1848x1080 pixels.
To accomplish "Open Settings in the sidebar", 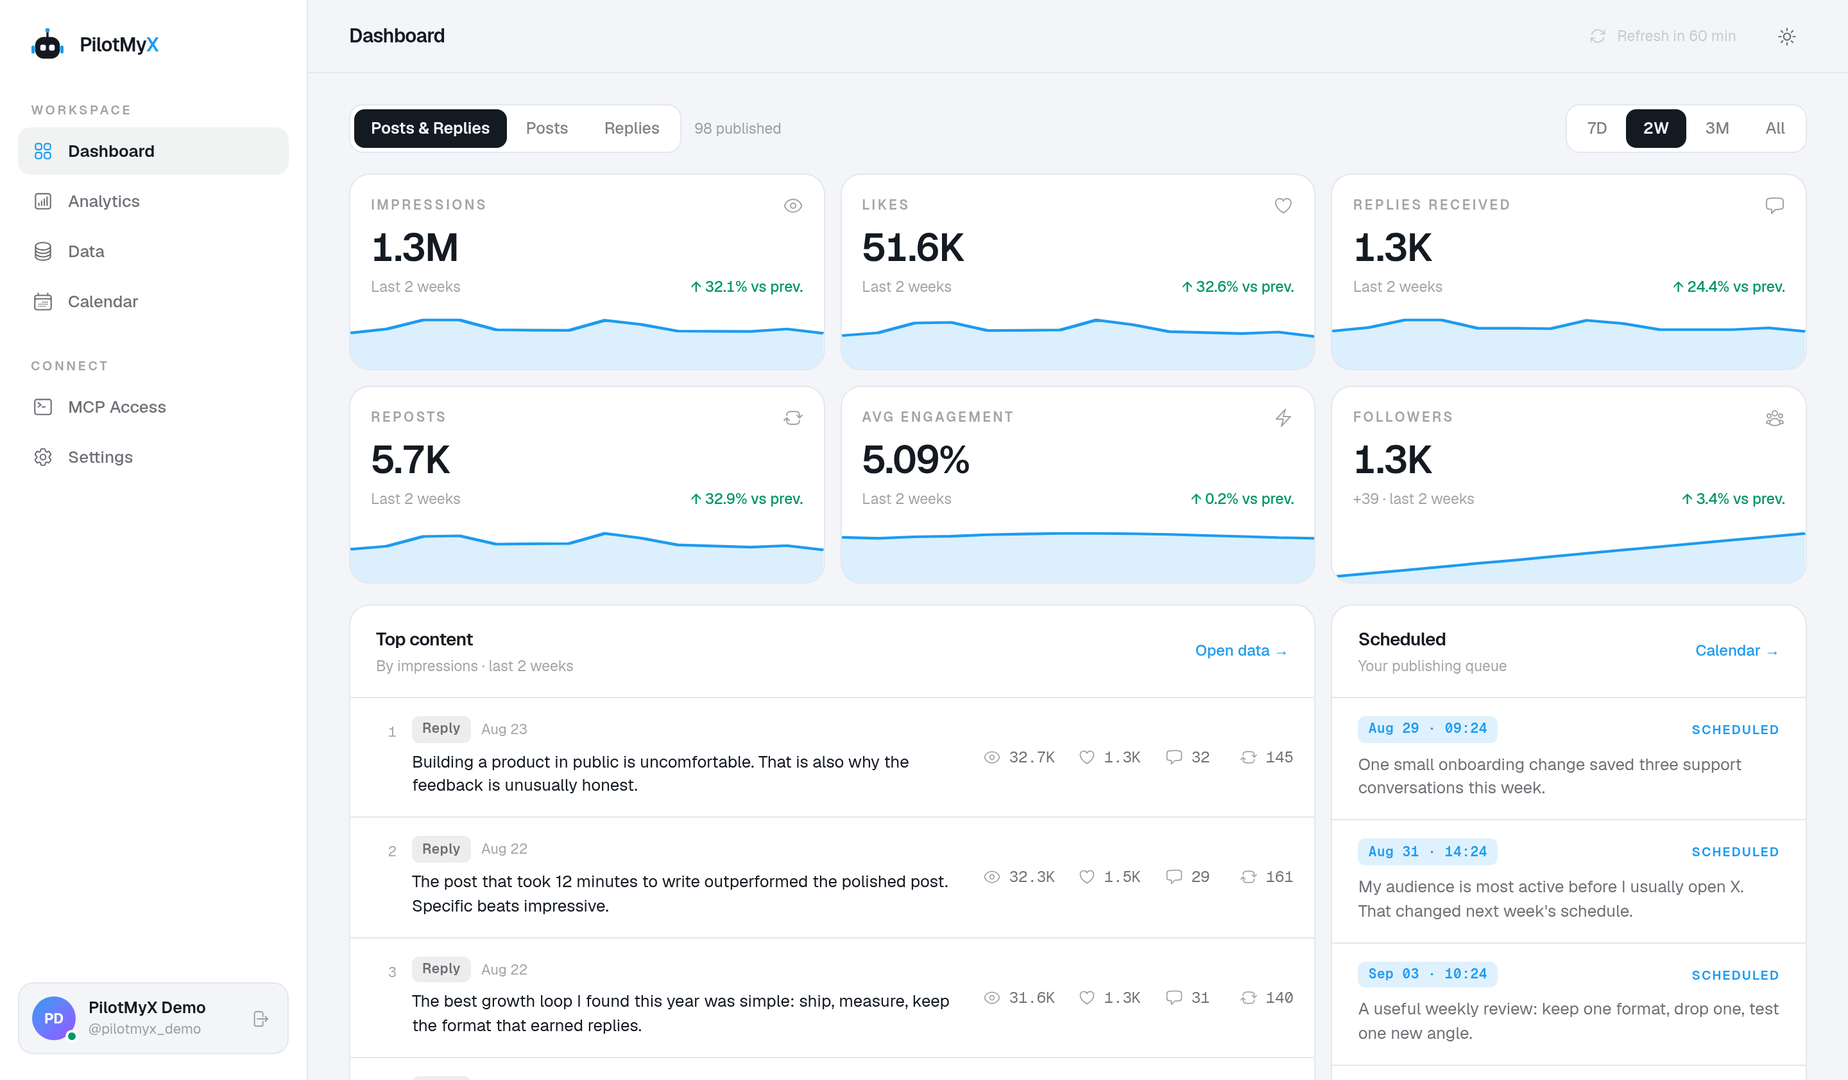I will [153, 457].
